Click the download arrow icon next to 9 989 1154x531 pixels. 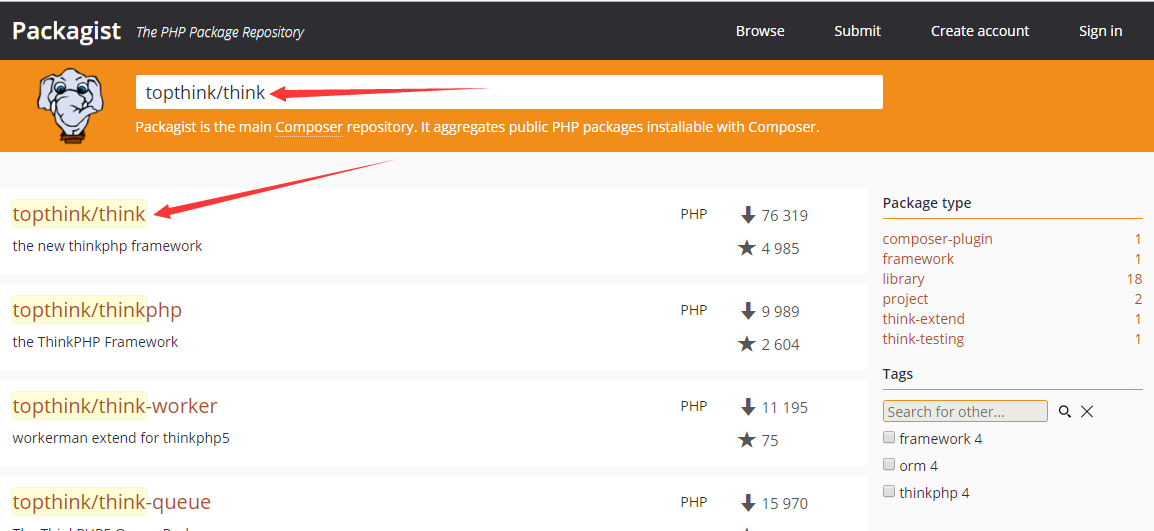(x=748, y=311)
